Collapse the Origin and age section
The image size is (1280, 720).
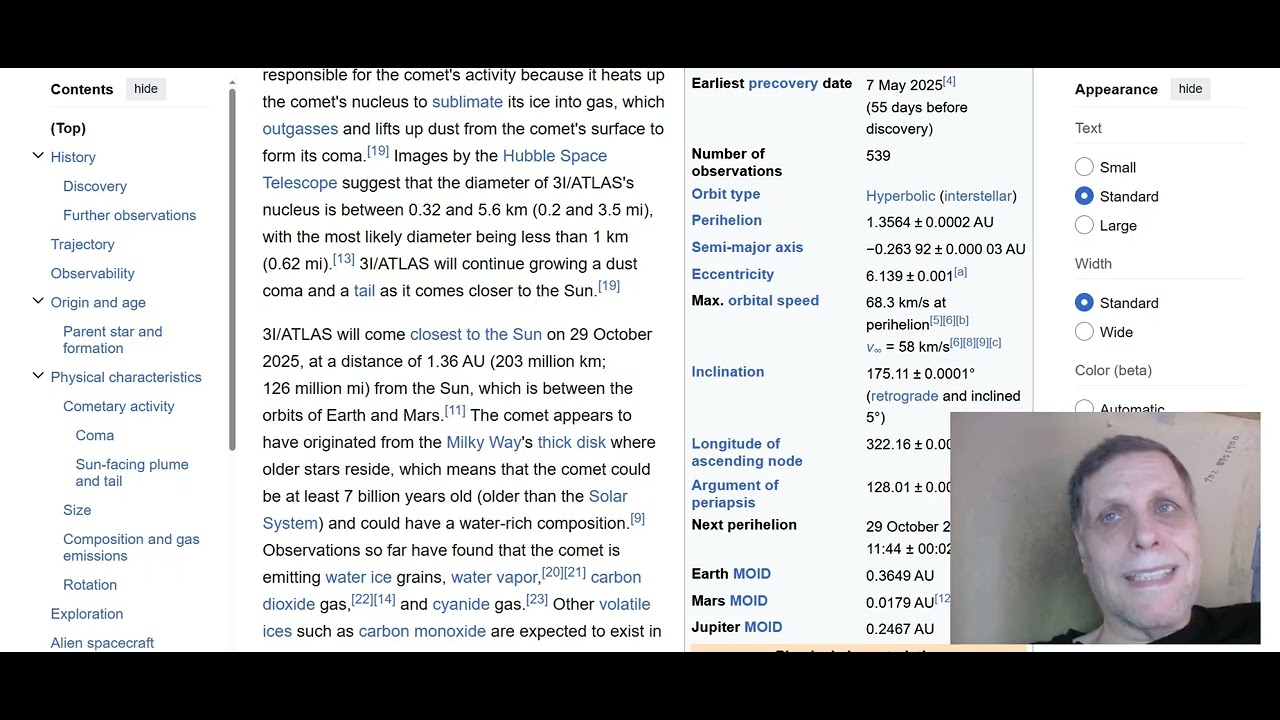pyautogui.click(x=38, y=301)
